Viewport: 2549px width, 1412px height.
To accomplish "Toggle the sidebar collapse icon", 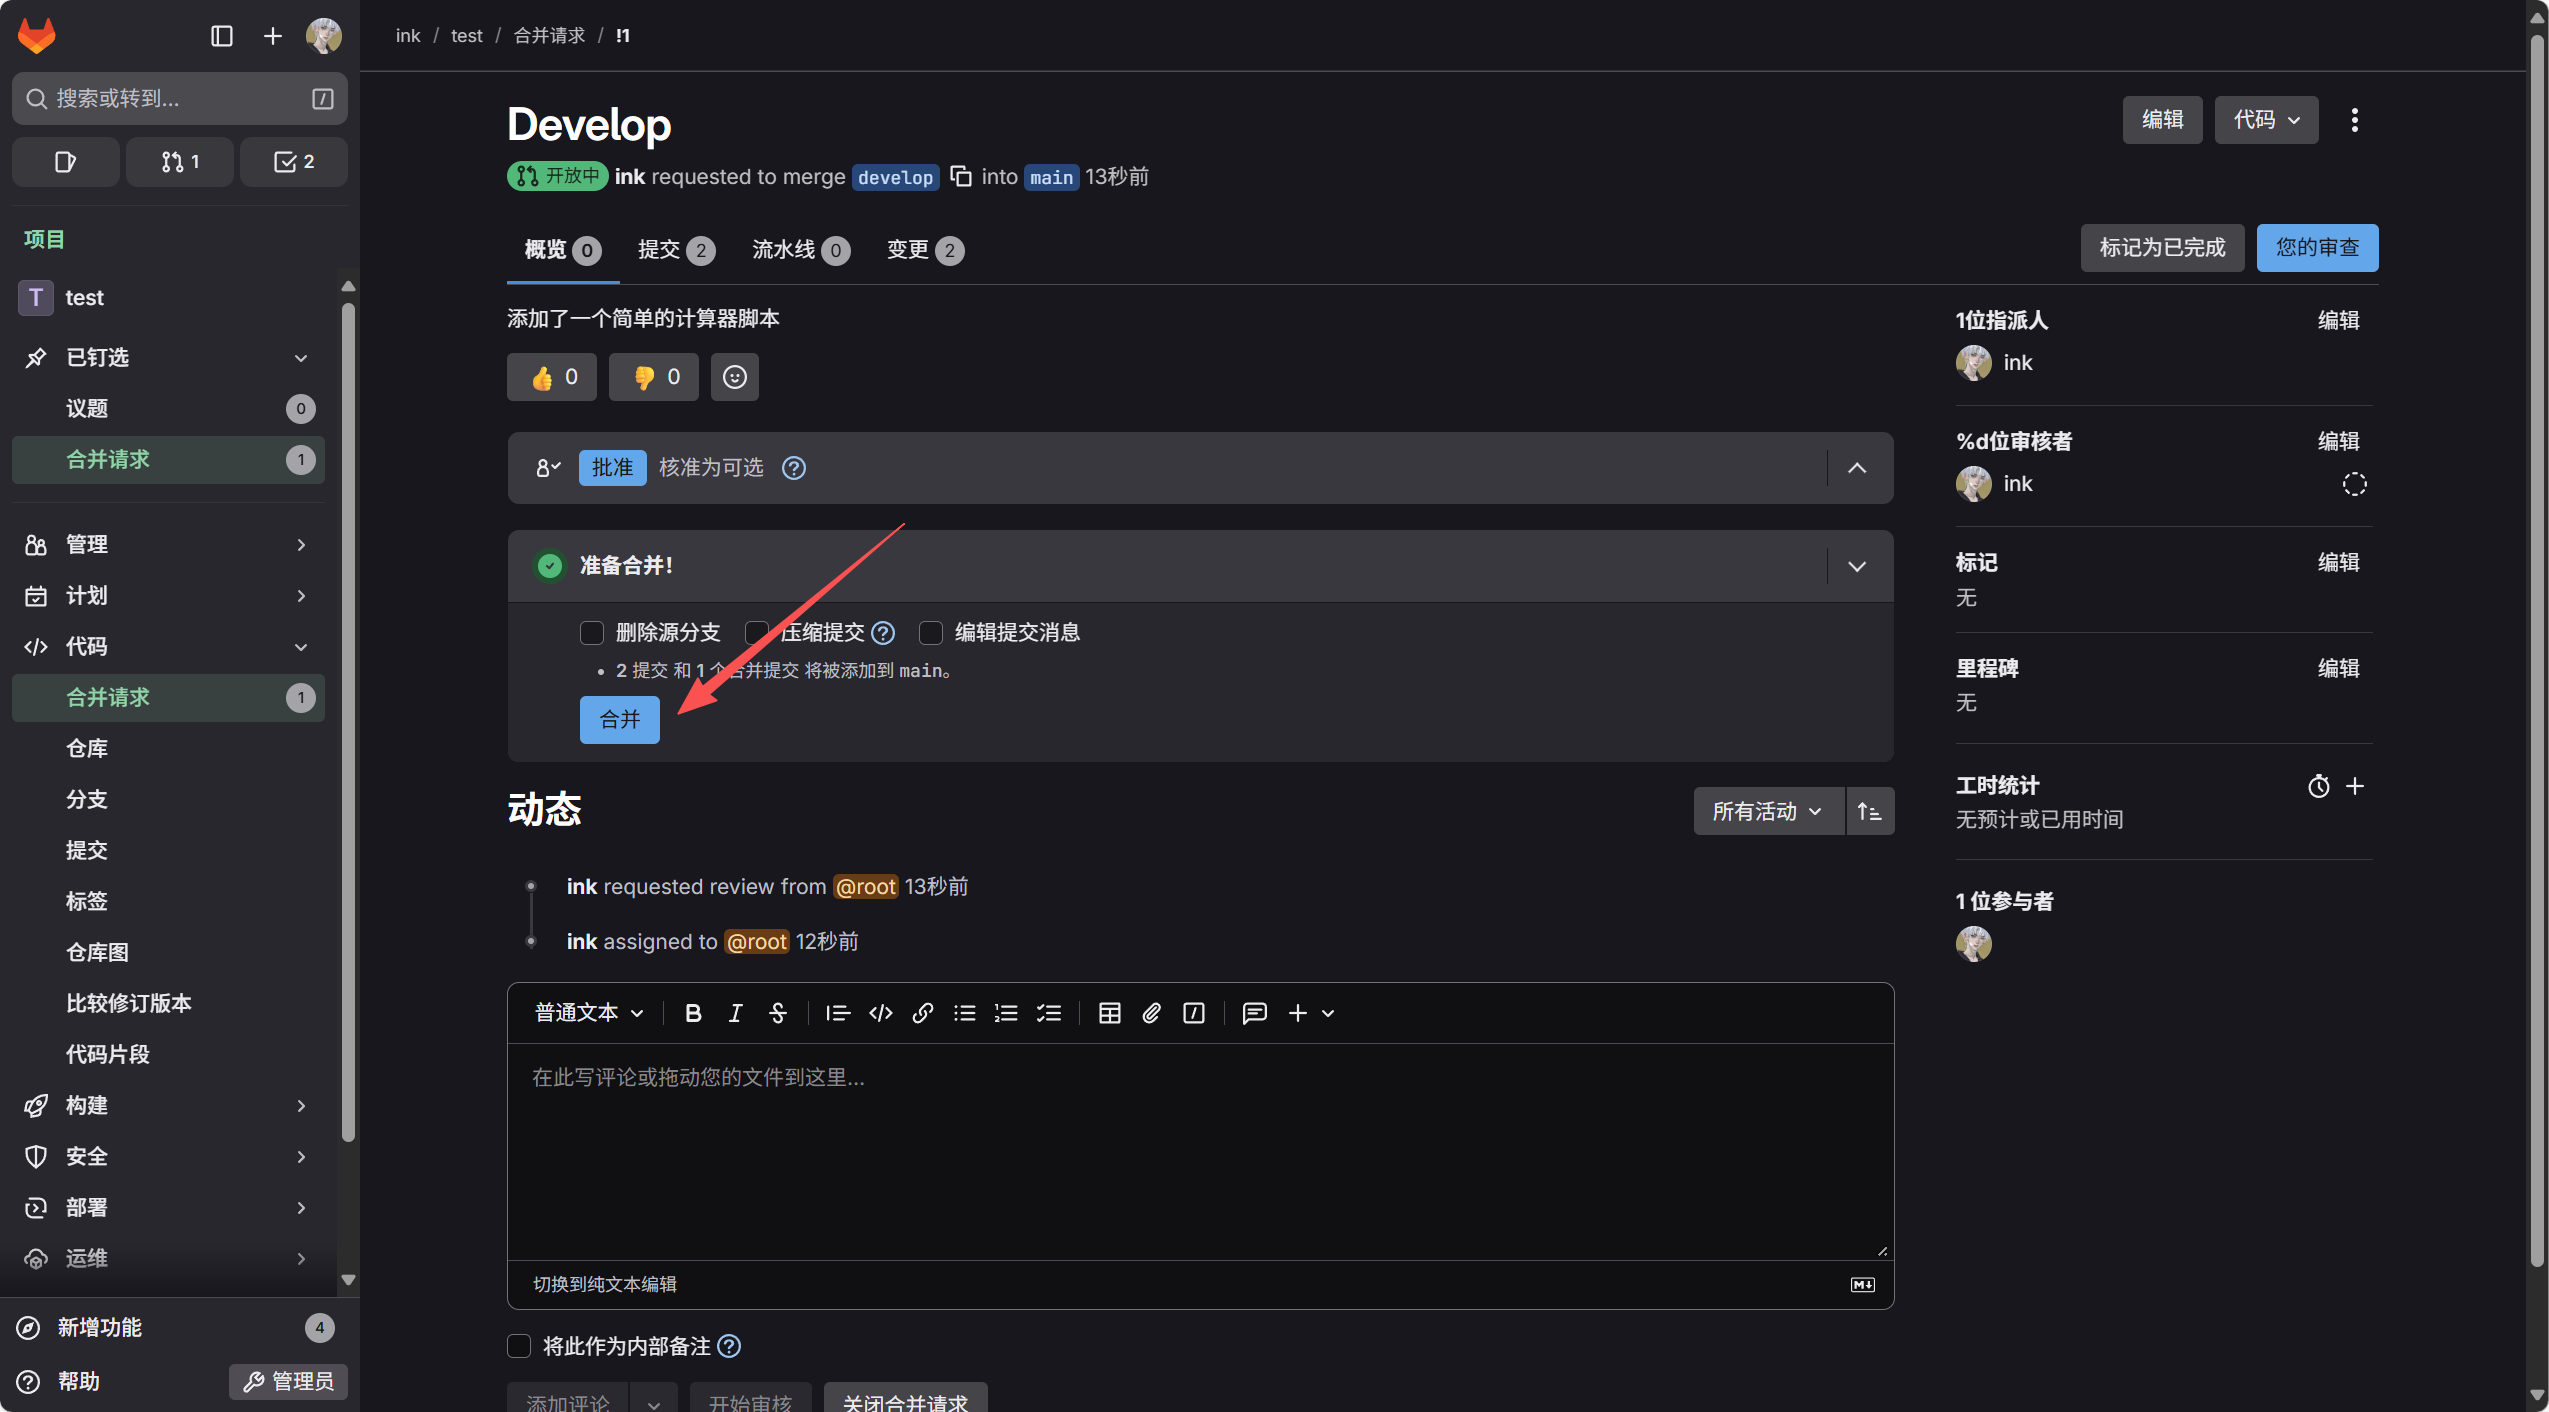I will pyautogui.click(x=221, y=36).
